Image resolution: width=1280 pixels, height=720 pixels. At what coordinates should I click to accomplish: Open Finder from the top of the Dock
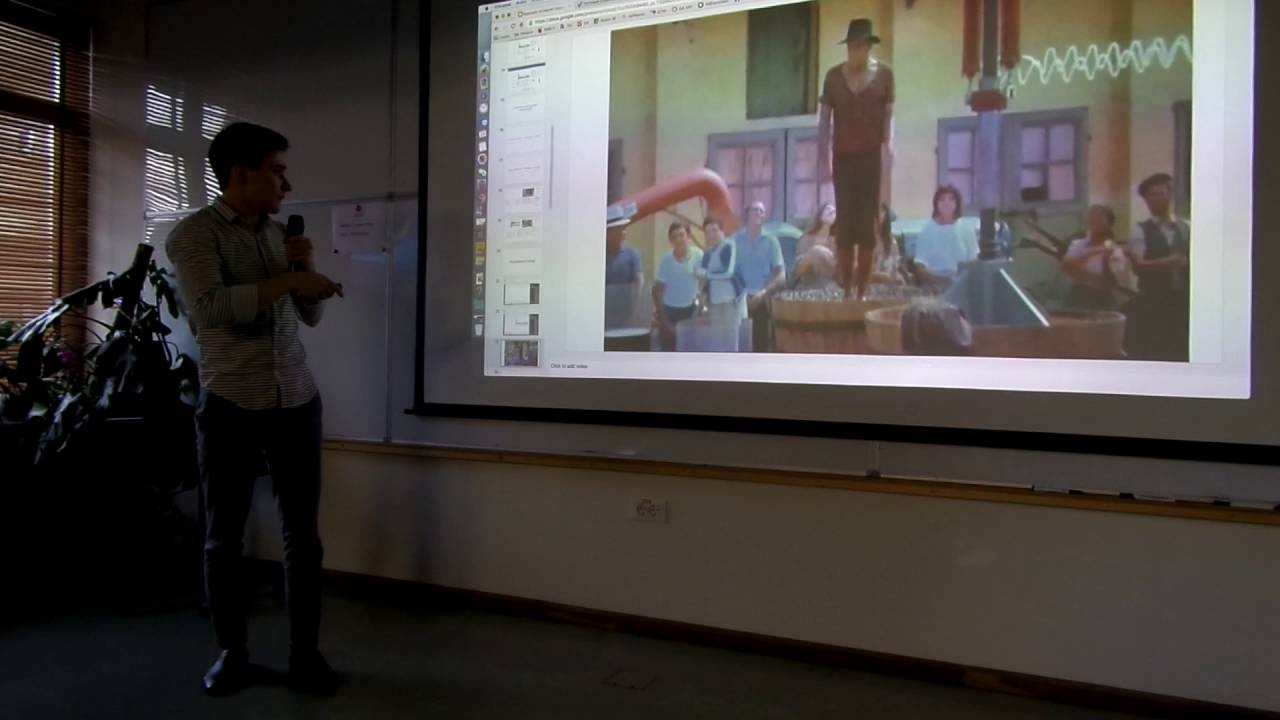pos(484,57)
